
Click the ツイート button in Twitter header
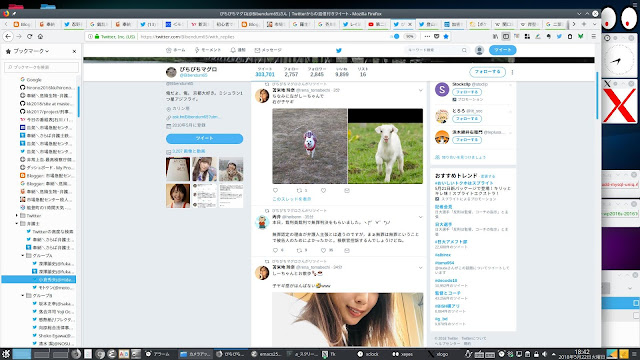[x=502, y=50]
